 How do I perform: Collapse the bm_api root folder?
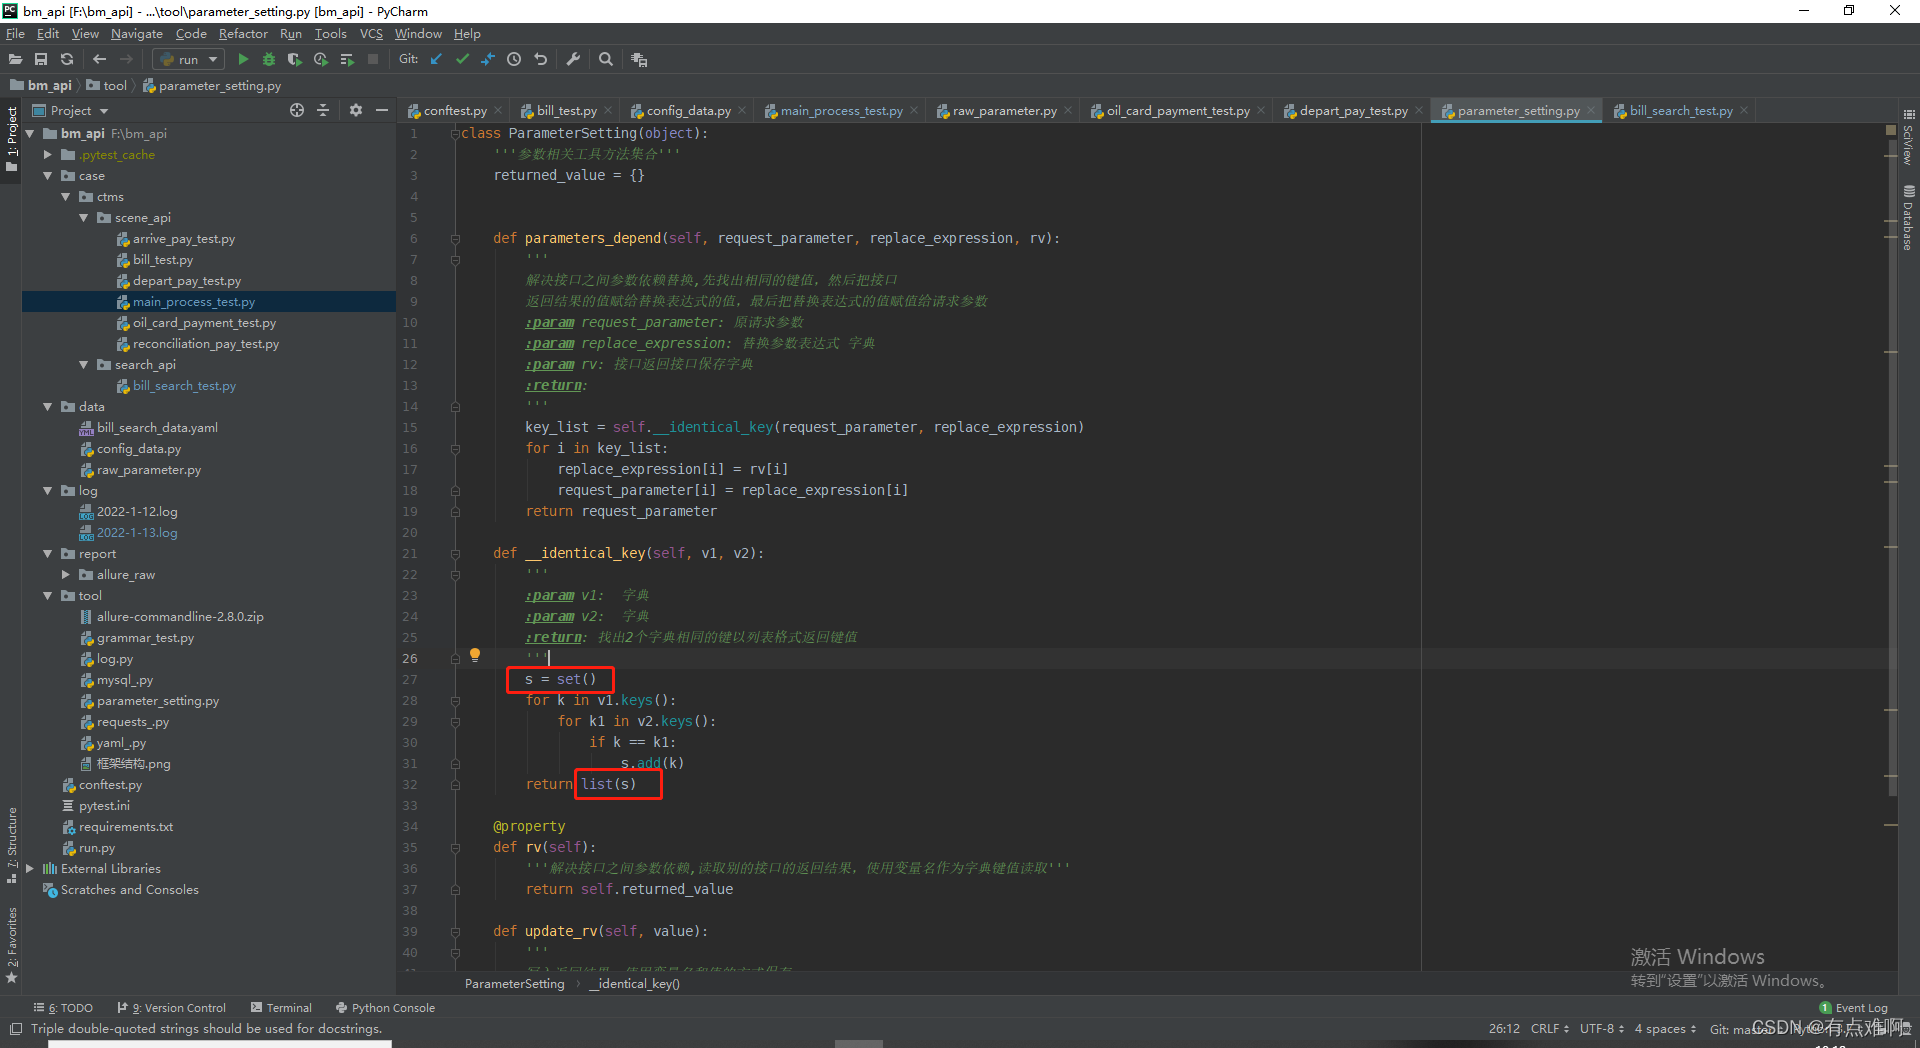tap(30, 133)
